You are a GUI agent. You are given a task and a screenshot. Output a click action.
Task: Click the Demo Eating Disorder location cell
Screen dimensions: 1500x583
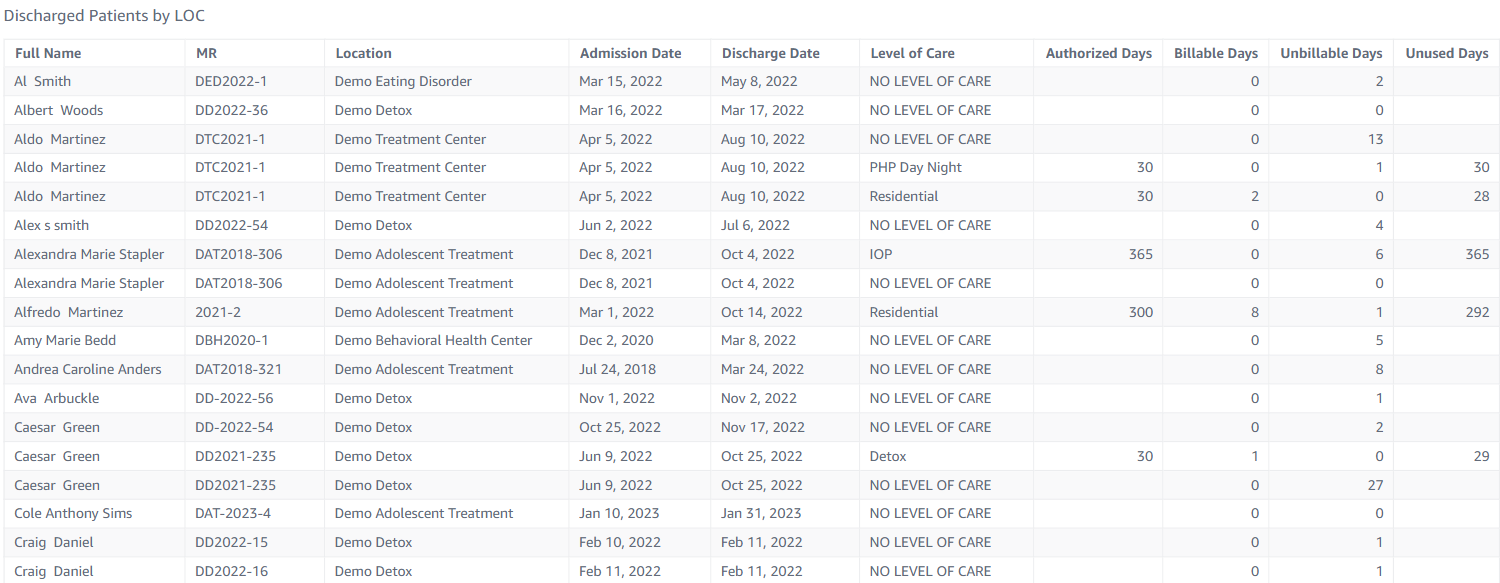[403, 81]
